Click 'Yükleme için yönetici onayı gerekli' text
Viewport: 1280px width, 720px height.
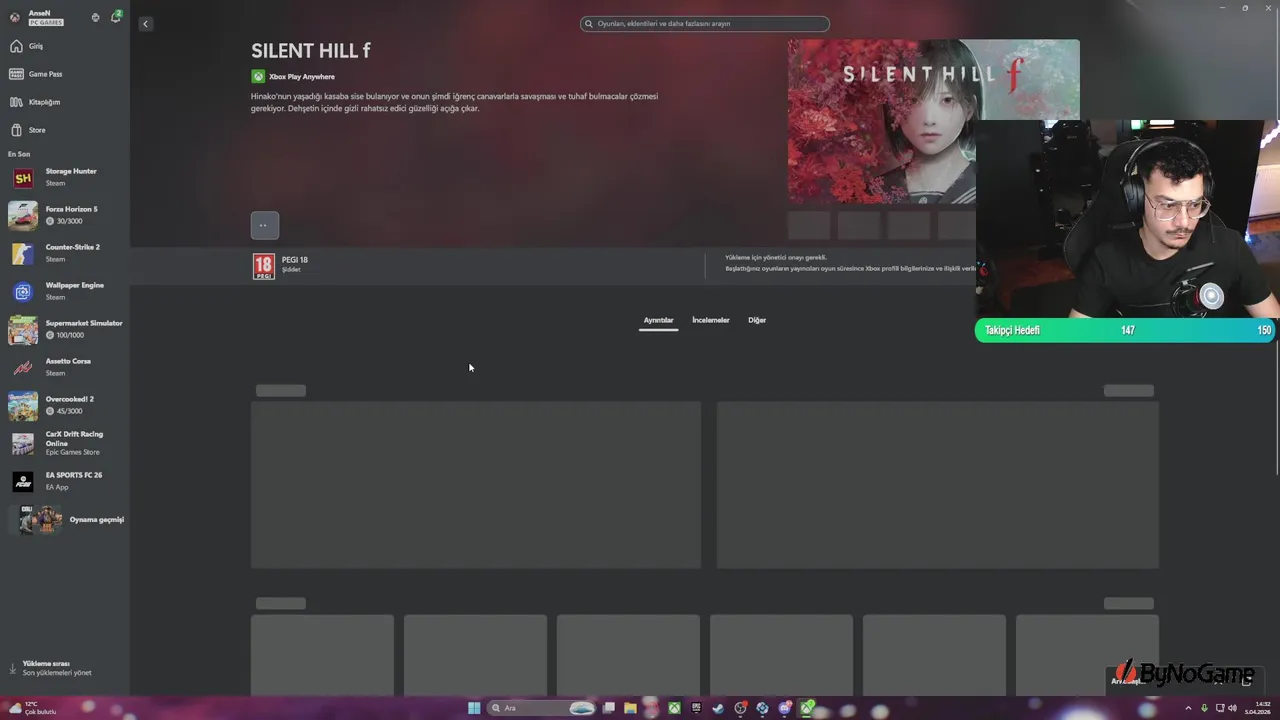[776, 258]
